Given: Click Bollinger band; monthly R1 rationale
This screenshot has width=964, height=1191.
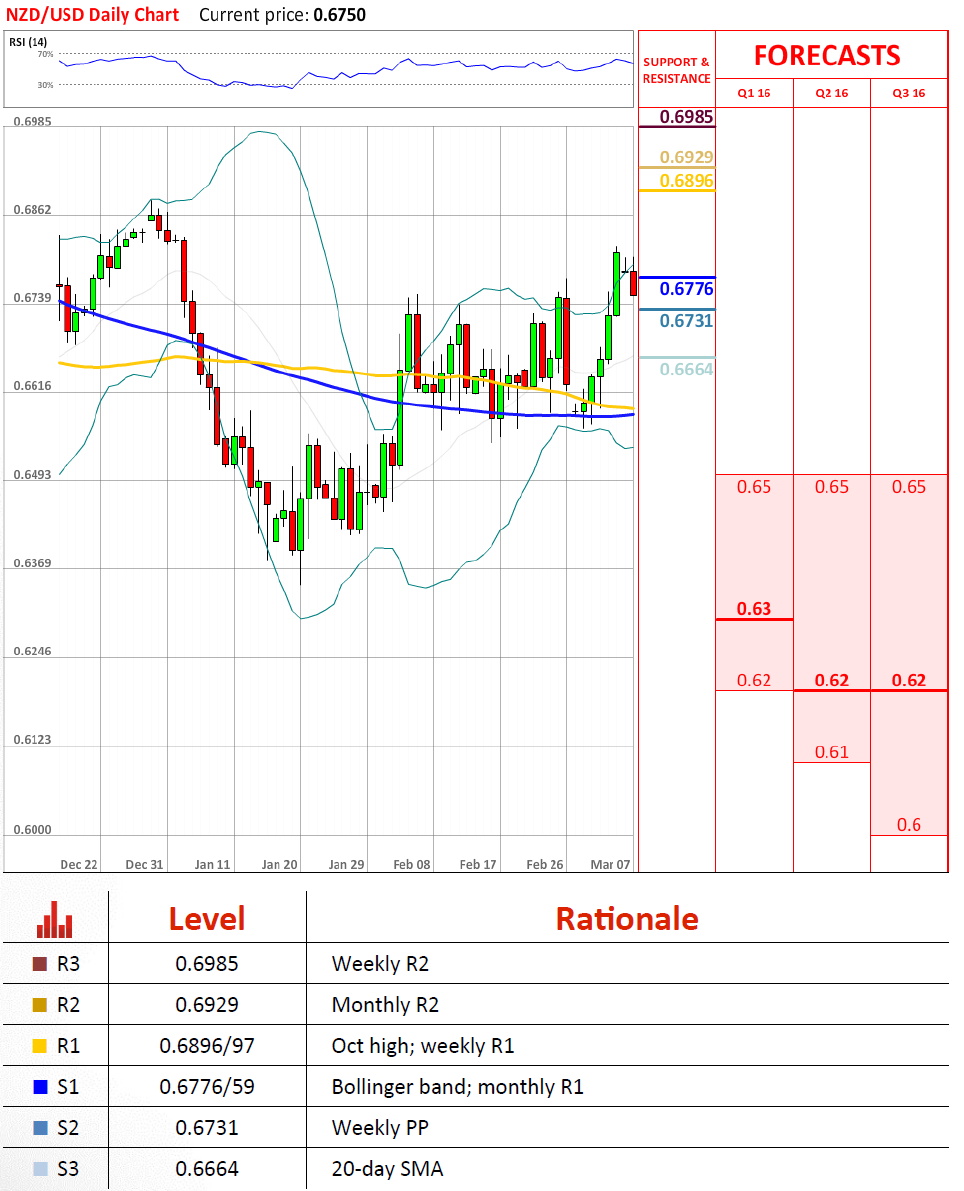Looking at the screenshot, I should tap(457, 1087).
